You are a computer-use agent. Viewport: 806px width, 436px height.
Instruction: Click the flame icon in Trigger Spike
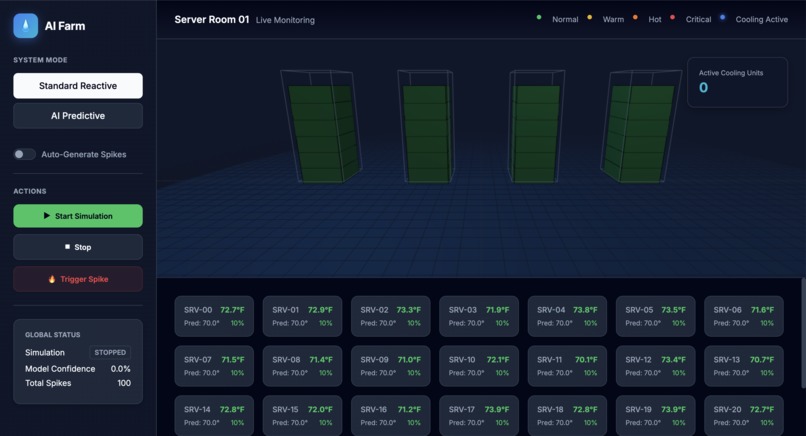pos(52,279)
